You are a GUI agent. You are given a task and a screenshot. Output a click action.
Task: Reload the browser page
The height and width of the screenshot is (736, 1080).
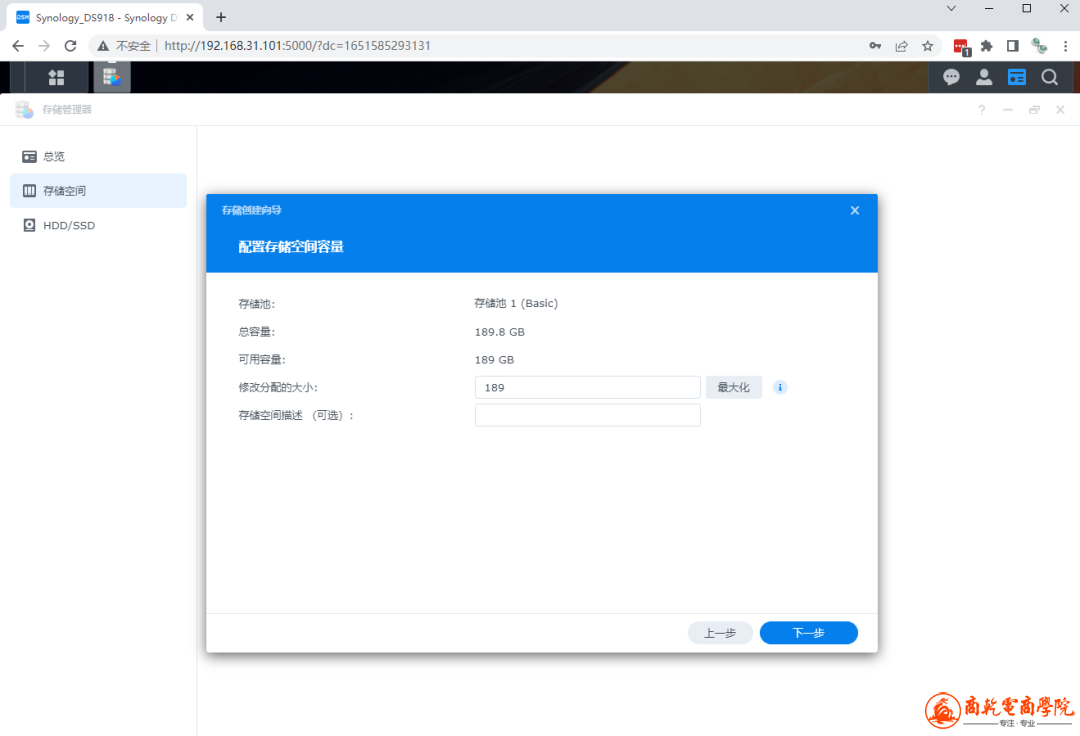pyautogui.click(x=70, y=46)
